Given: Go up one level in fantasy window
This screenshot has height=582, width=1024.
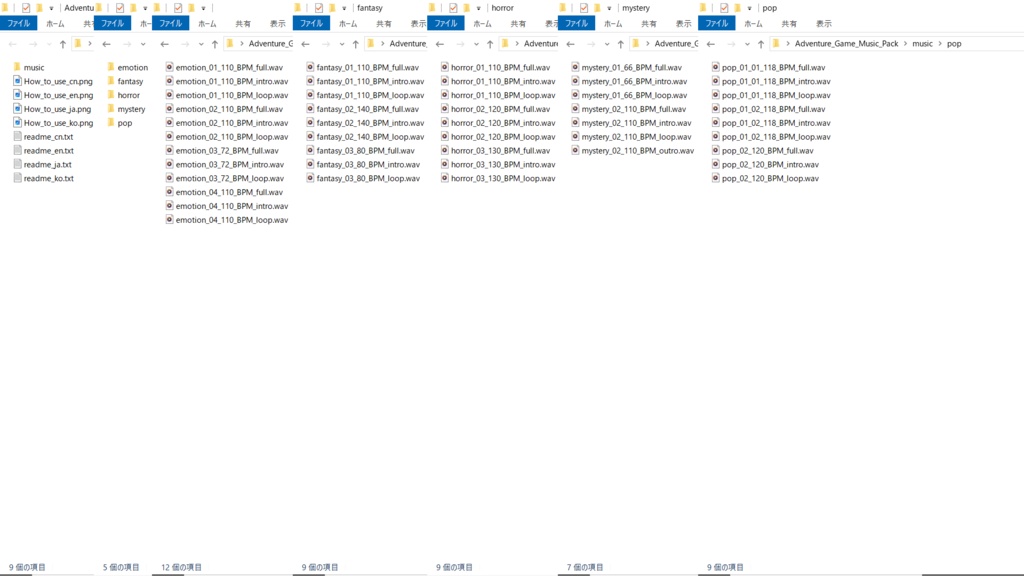Looking at the screenshot, I should tap(355, 44).
